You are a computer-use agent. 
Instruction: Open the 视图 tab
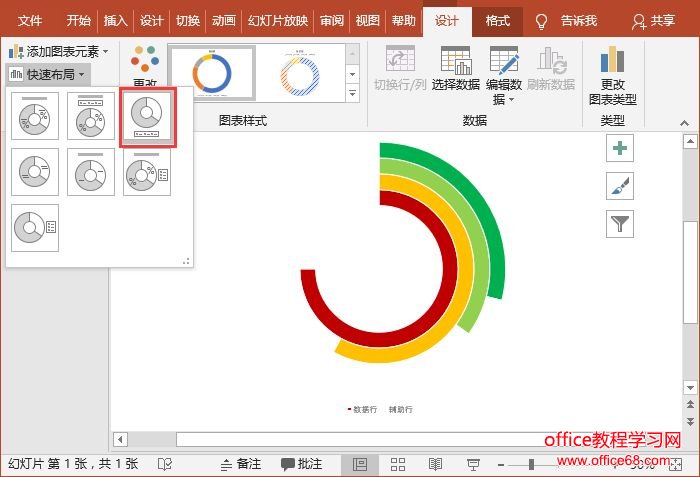pos(367,21)
